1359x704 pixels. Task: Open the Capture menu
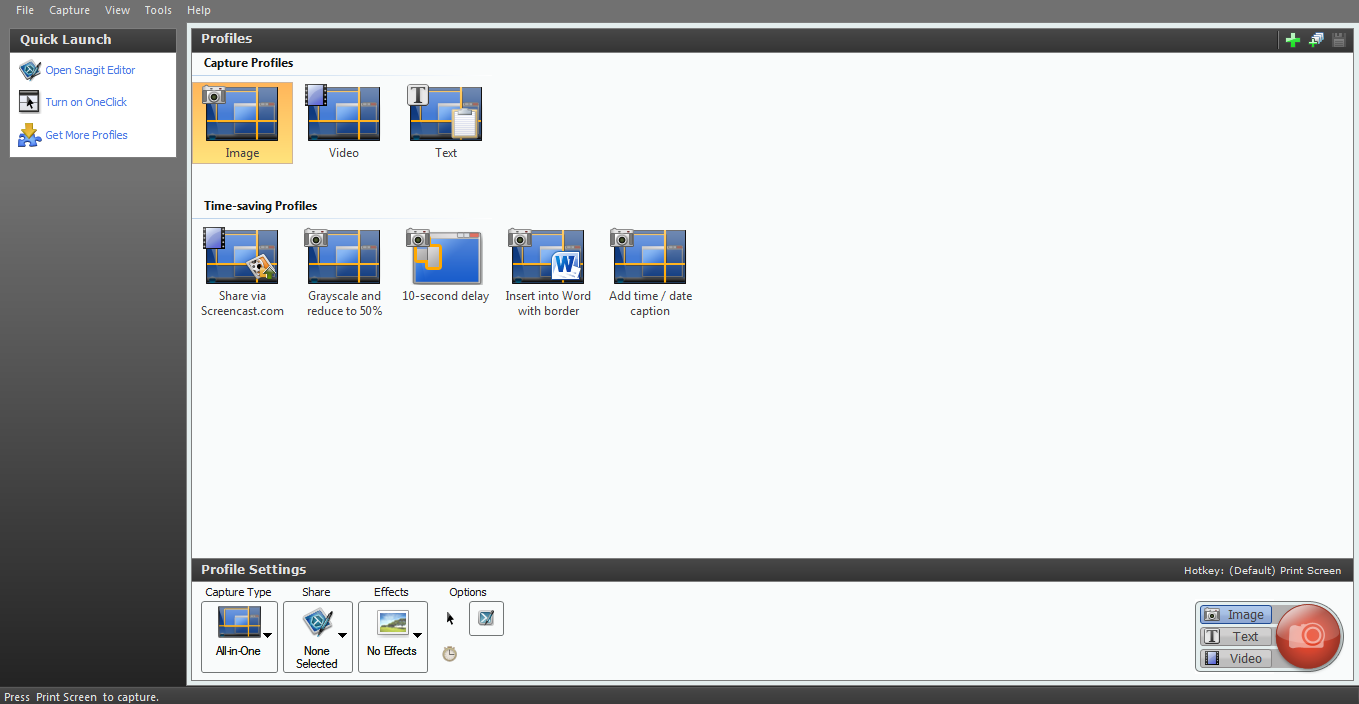[x=69, y=10]
